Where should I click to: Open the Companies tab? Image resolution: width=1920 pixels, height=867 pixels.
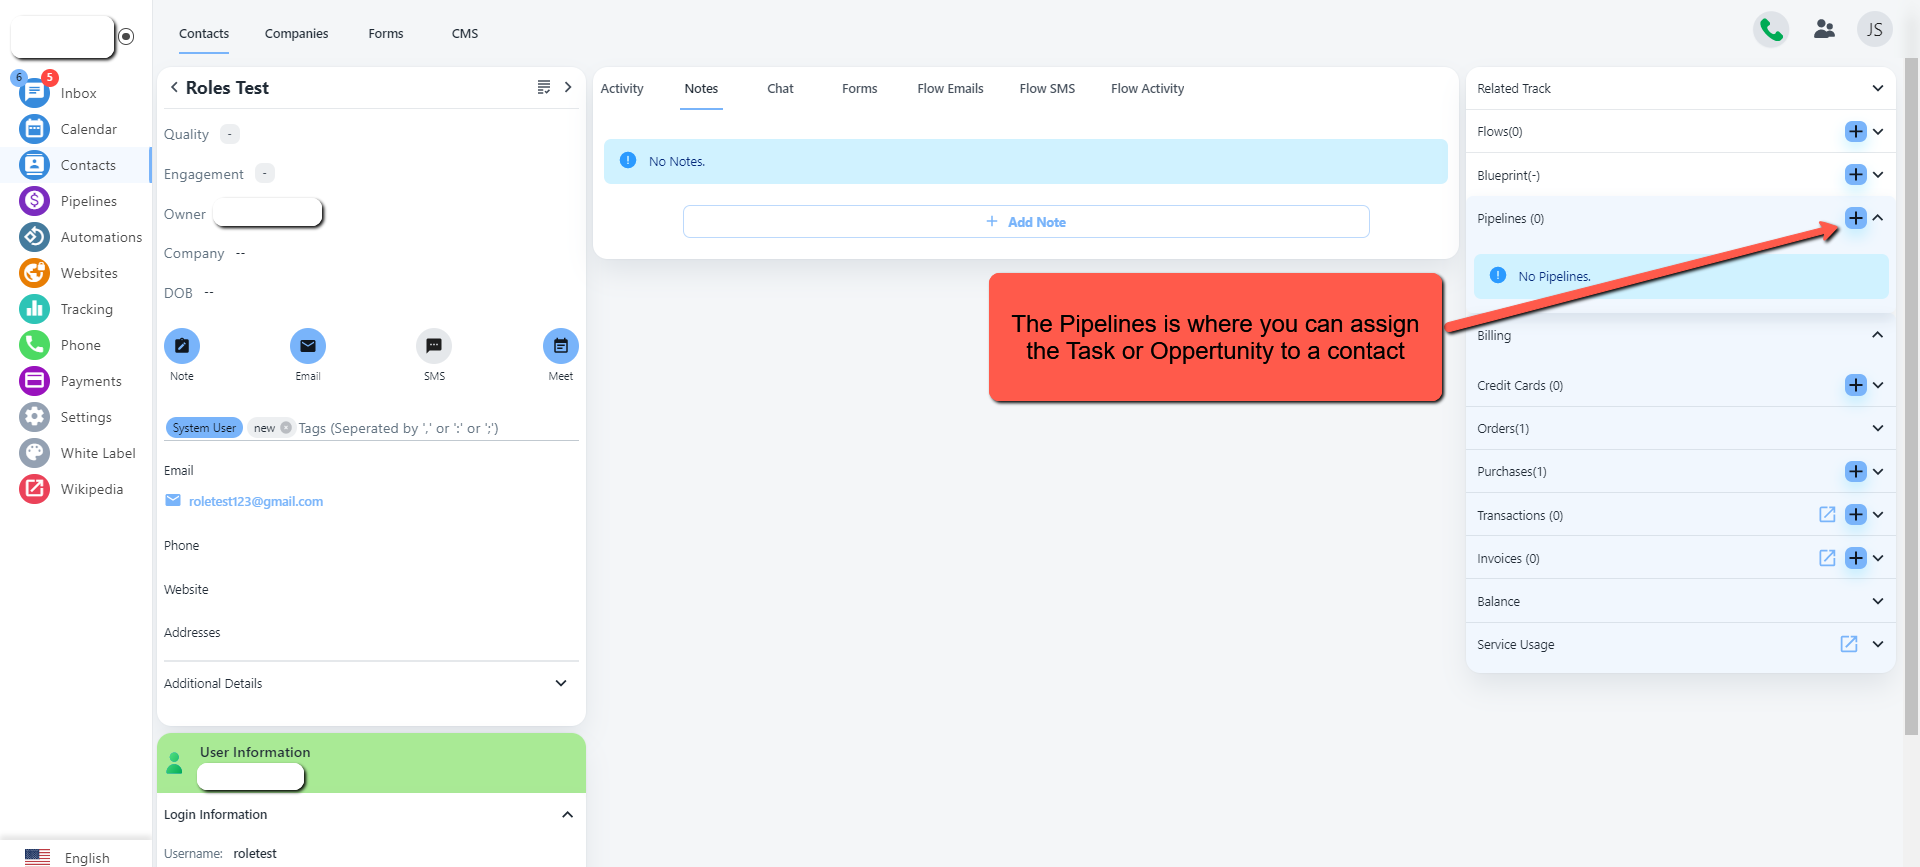click(296, 34)
